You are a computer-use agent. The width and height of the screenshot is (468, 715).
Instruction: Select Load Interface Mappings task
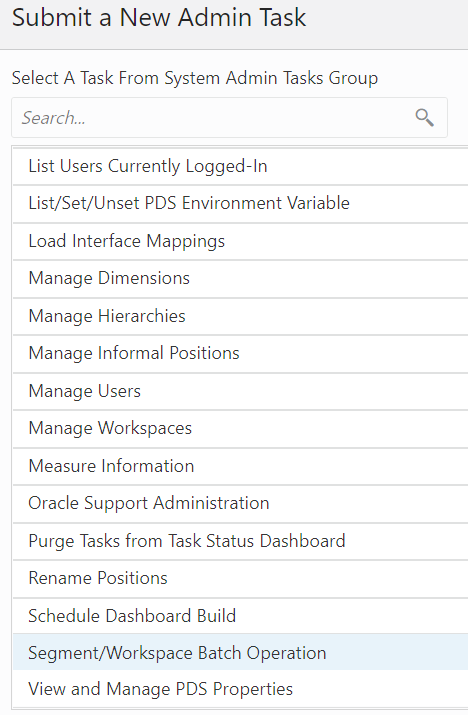click(x=240, y=241)
